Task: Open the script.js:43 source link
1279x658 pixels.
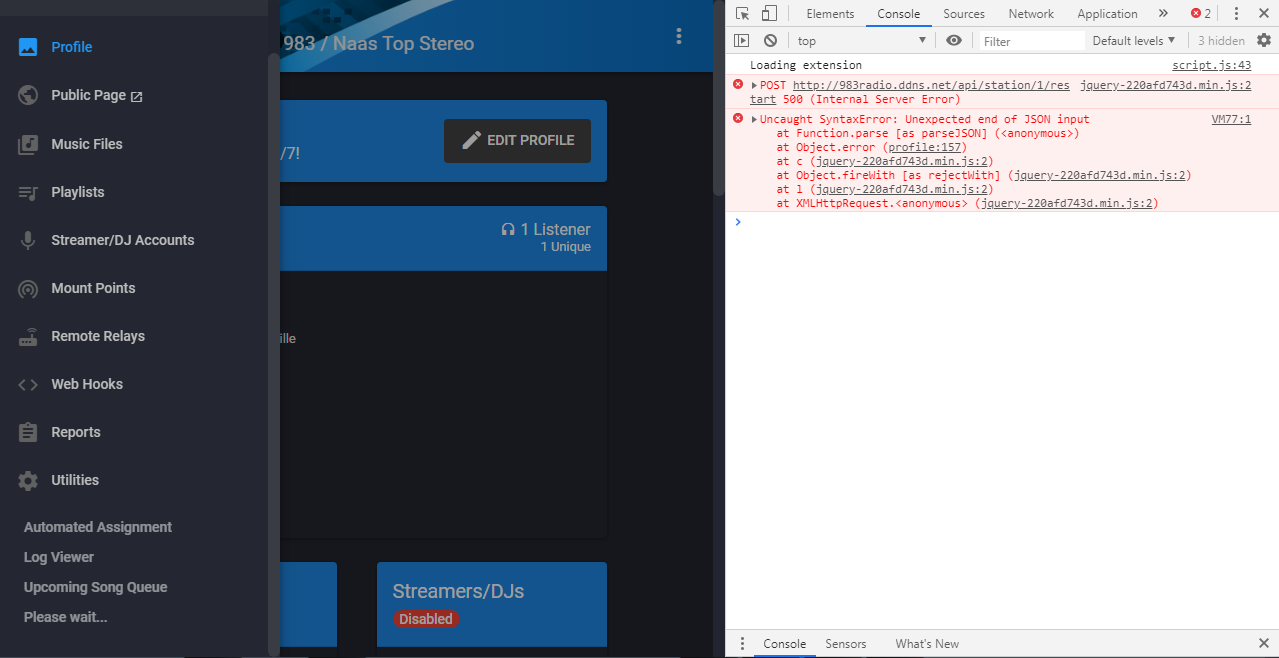Action: 1211,64
